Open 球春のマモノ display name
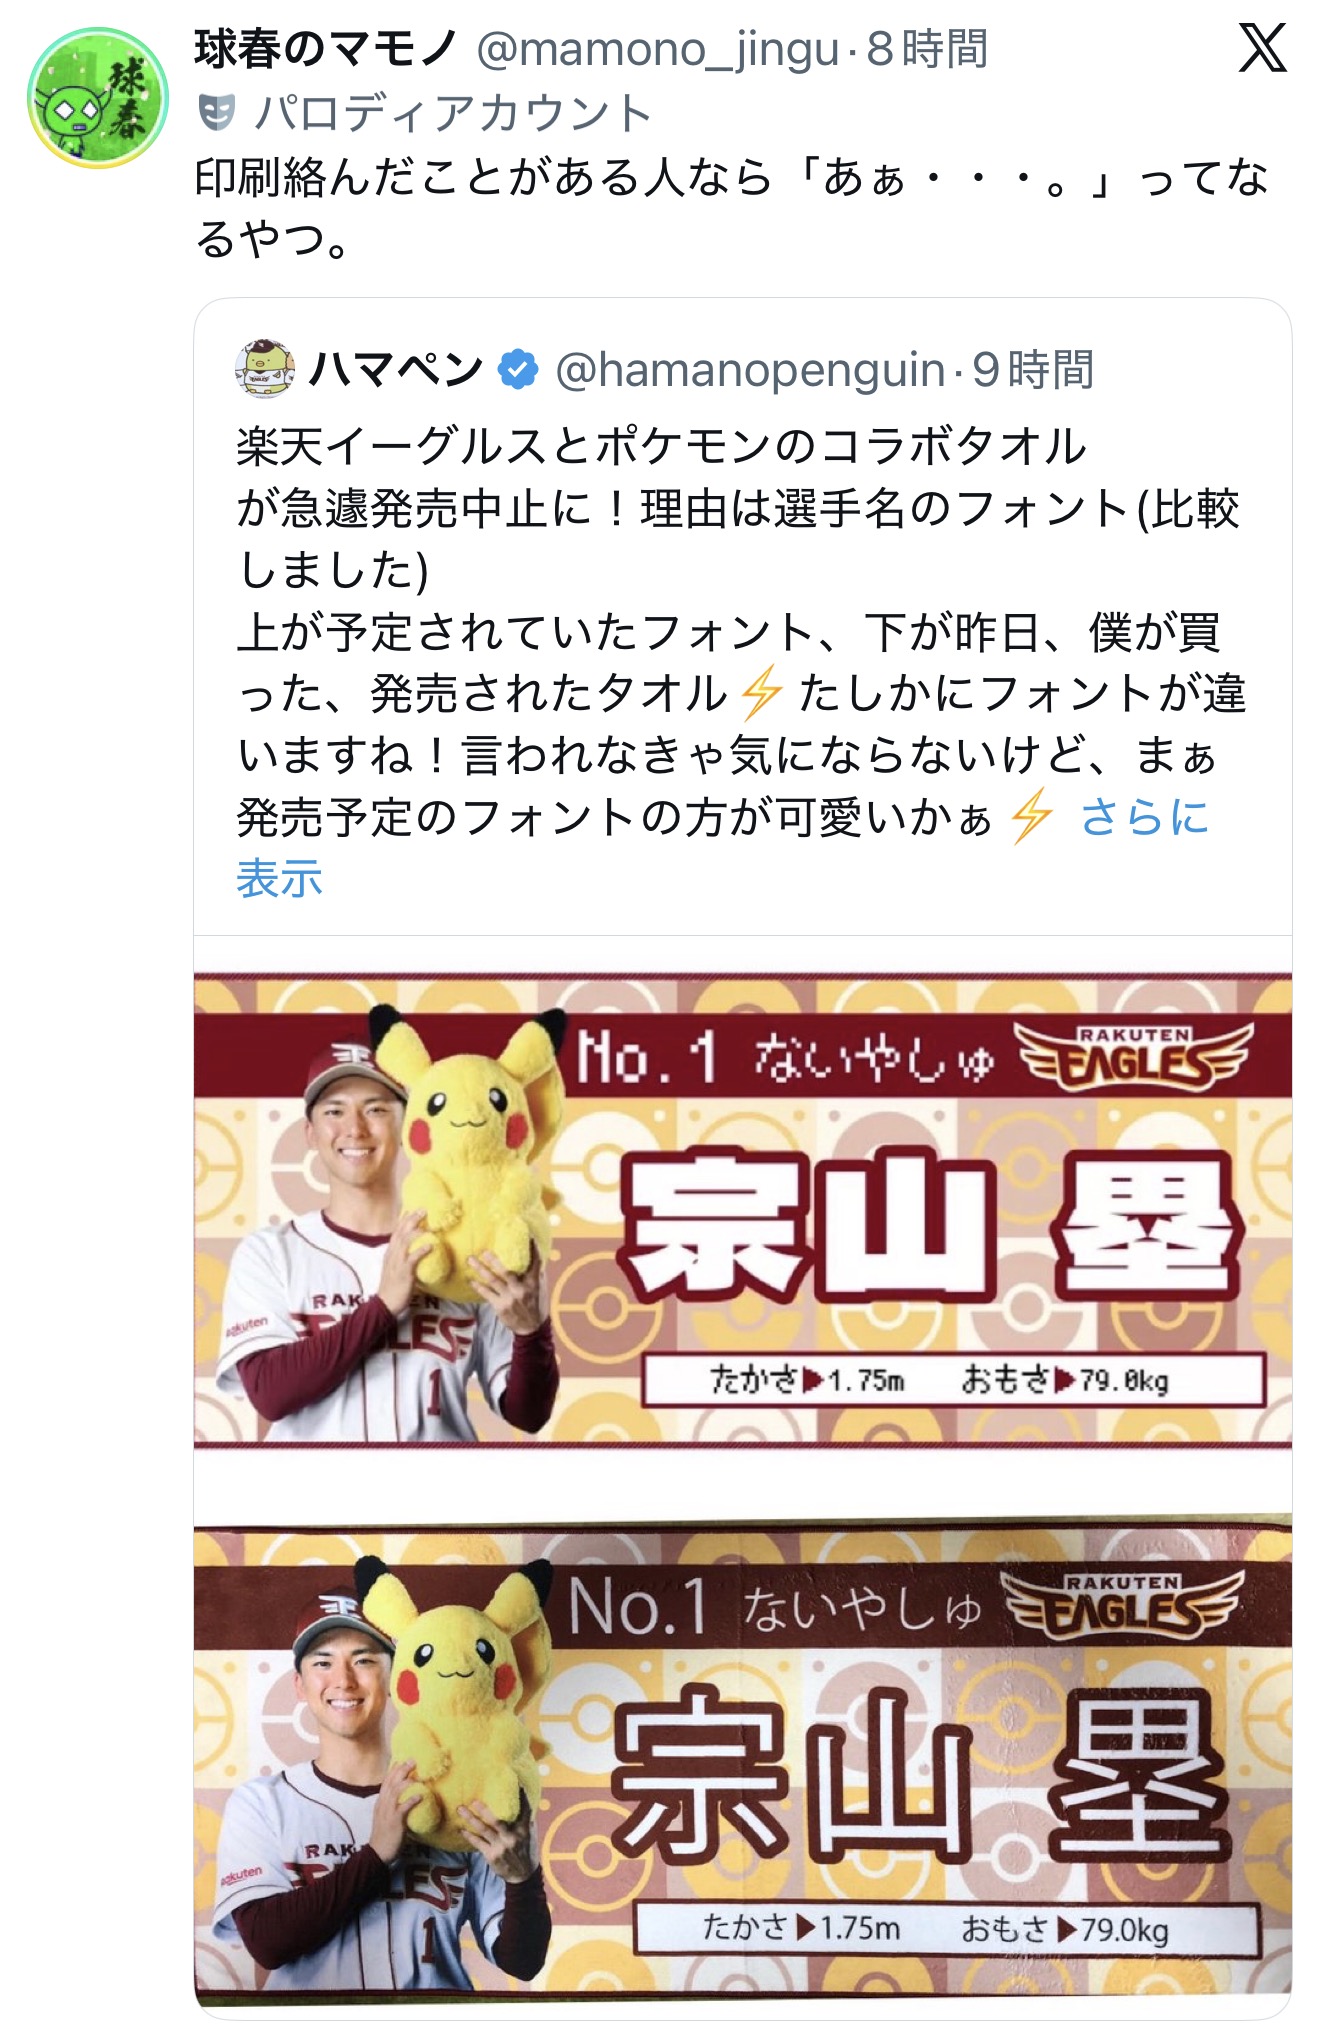The height and width of the screenshot is (2033, 1320). (326, 49)
